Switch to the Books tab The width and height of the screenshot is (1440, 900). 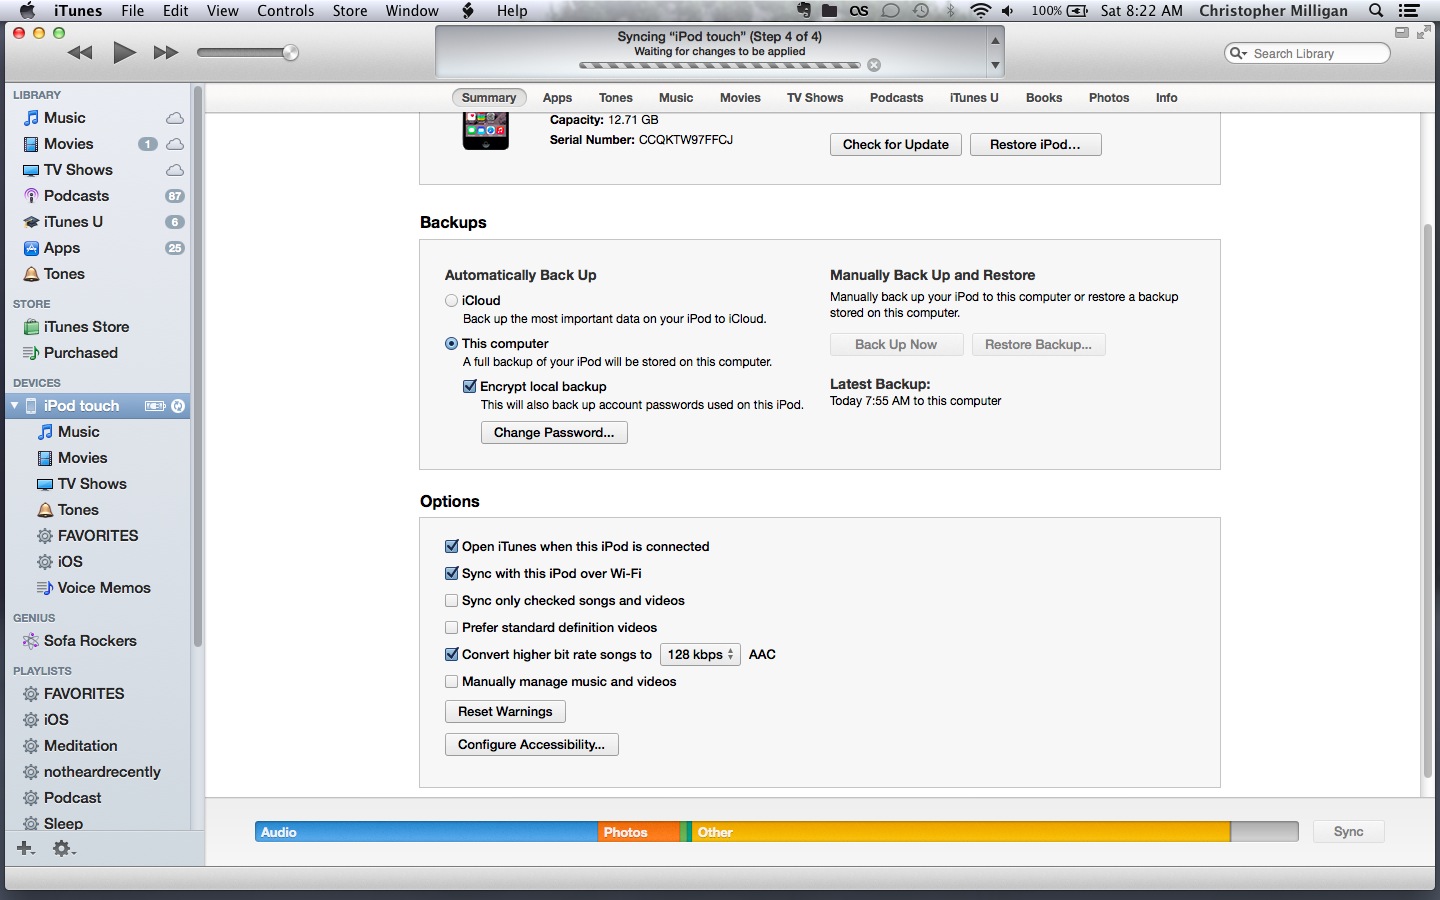(1044, 98)
